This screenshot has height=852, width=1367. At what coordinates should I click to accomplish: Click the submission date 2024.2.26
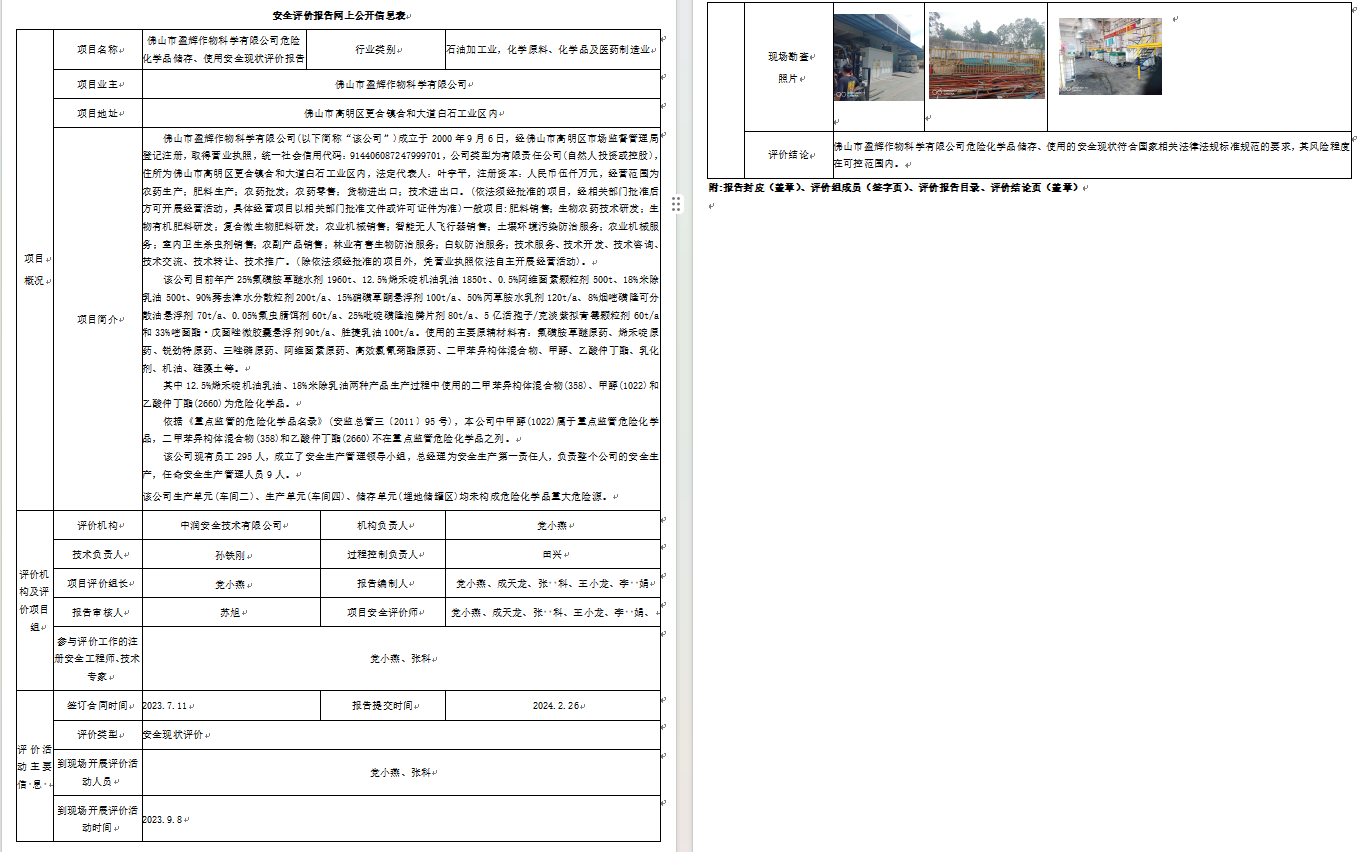(556, 705)
